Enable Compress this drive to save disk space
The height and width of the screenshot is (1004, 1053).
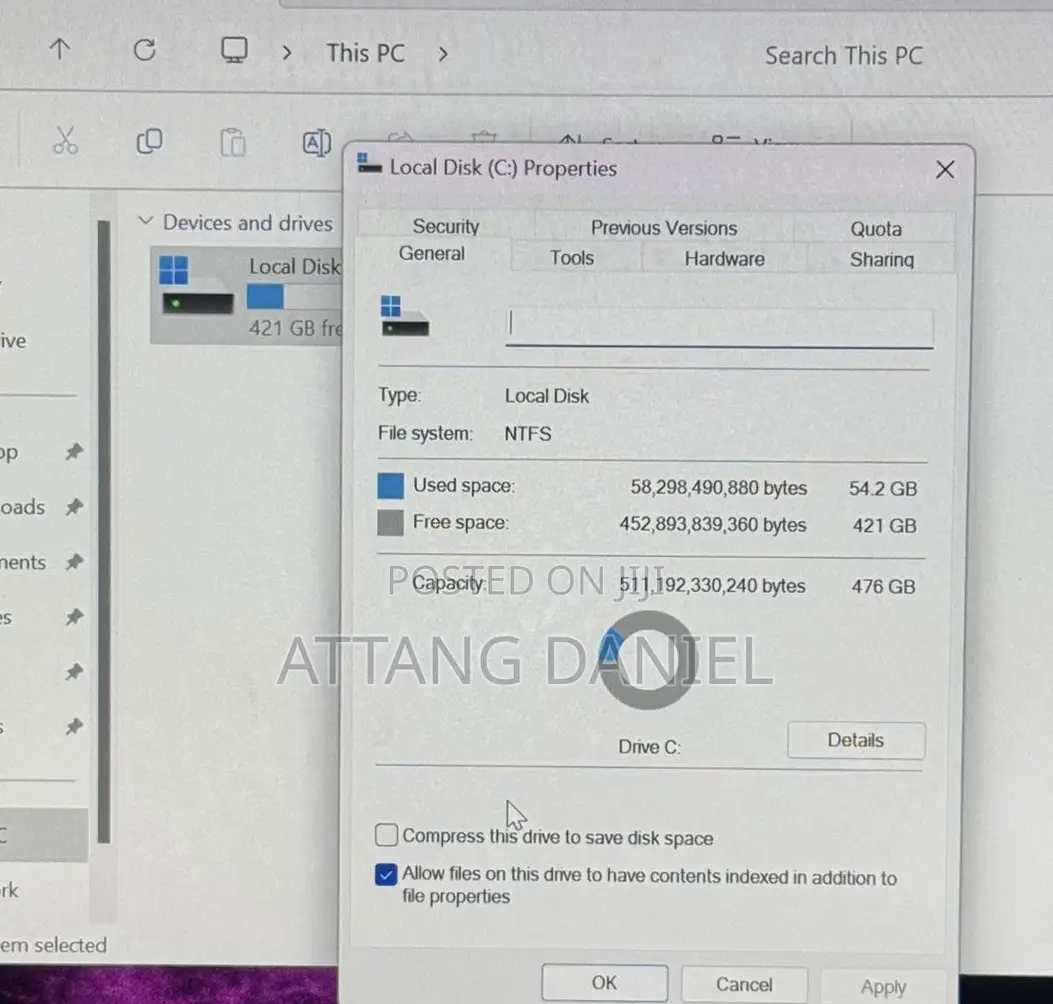pyautogui.click(x=386, y=835)
